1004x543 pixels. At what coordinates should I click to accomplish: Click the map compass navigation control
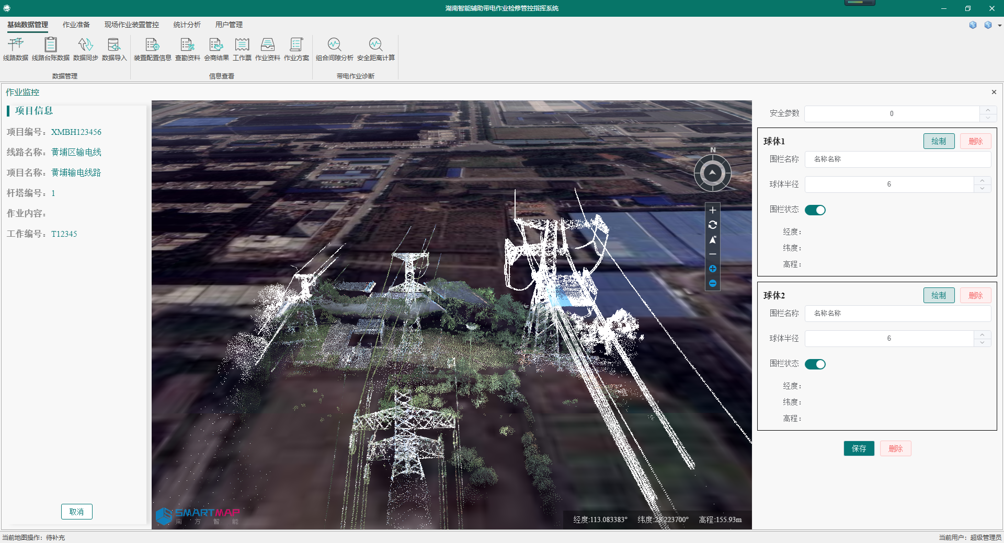click(x=712, y=173)
